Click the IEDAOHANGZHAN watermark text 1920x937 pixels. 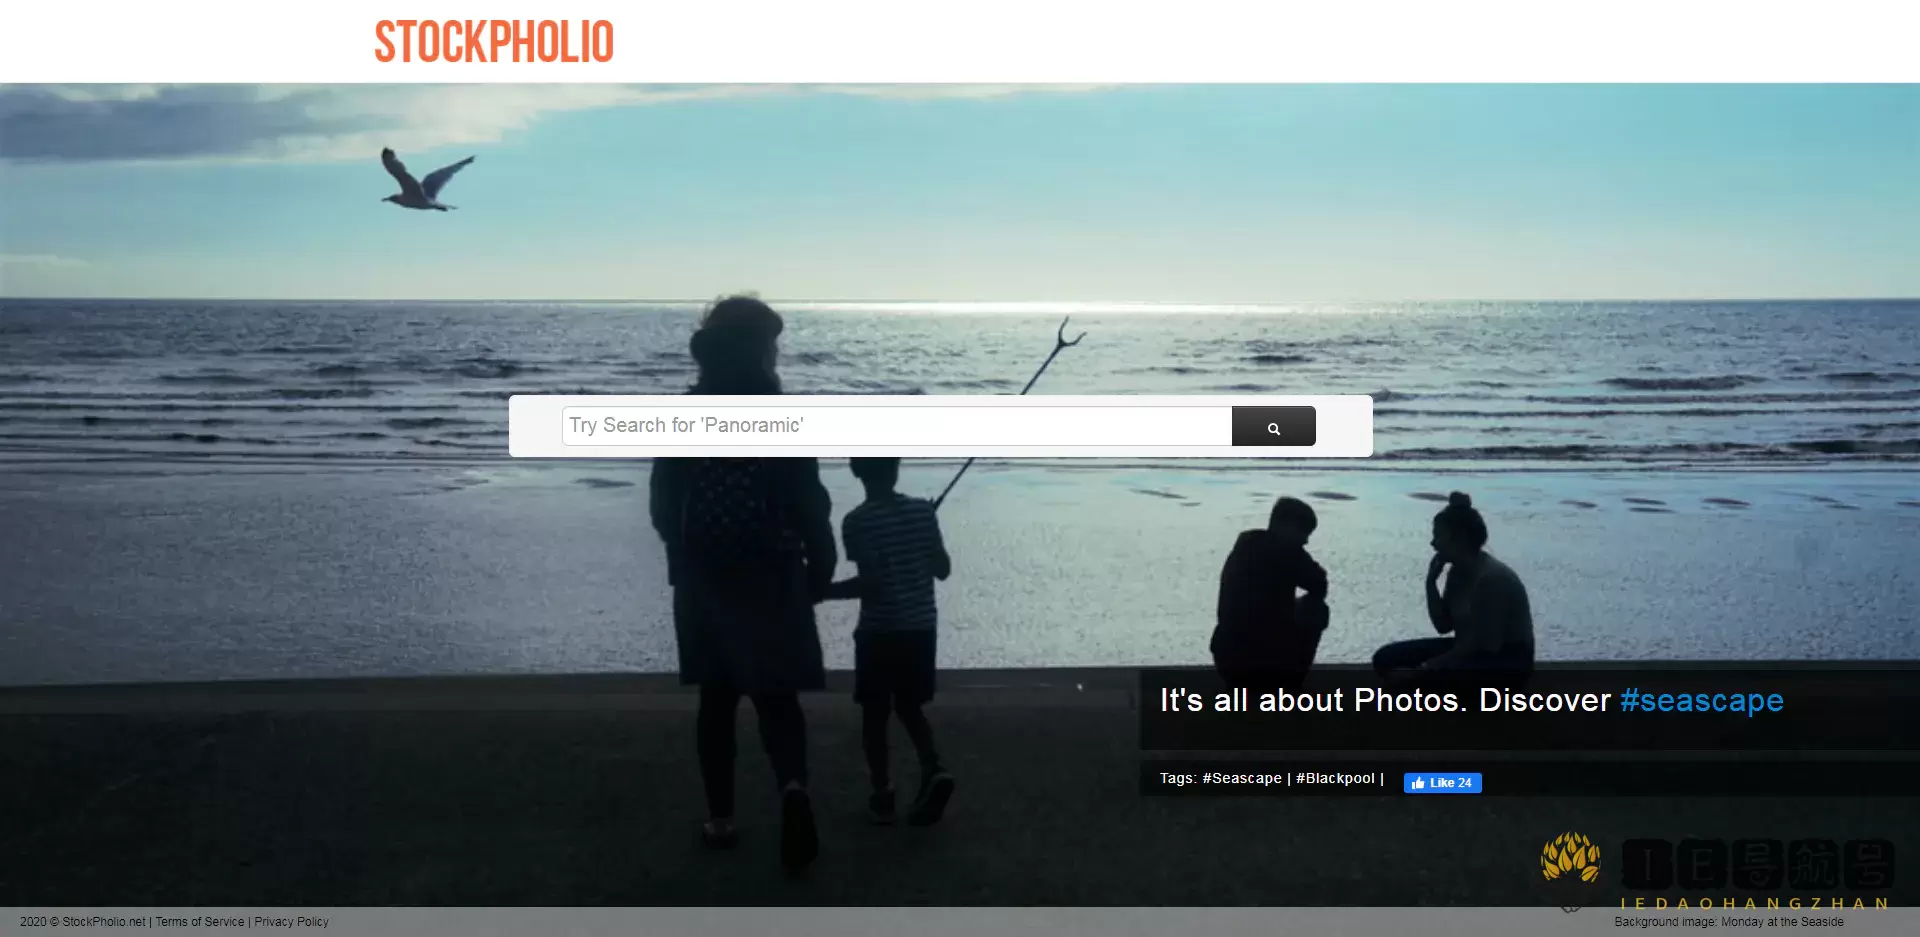(1754, 903)
